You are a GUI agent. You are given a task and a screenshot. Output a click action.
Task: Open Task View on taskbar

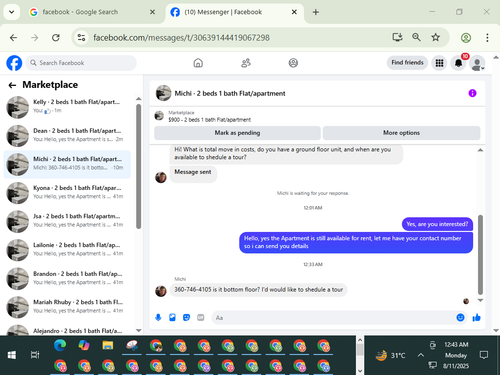click(x=35, y=355)
